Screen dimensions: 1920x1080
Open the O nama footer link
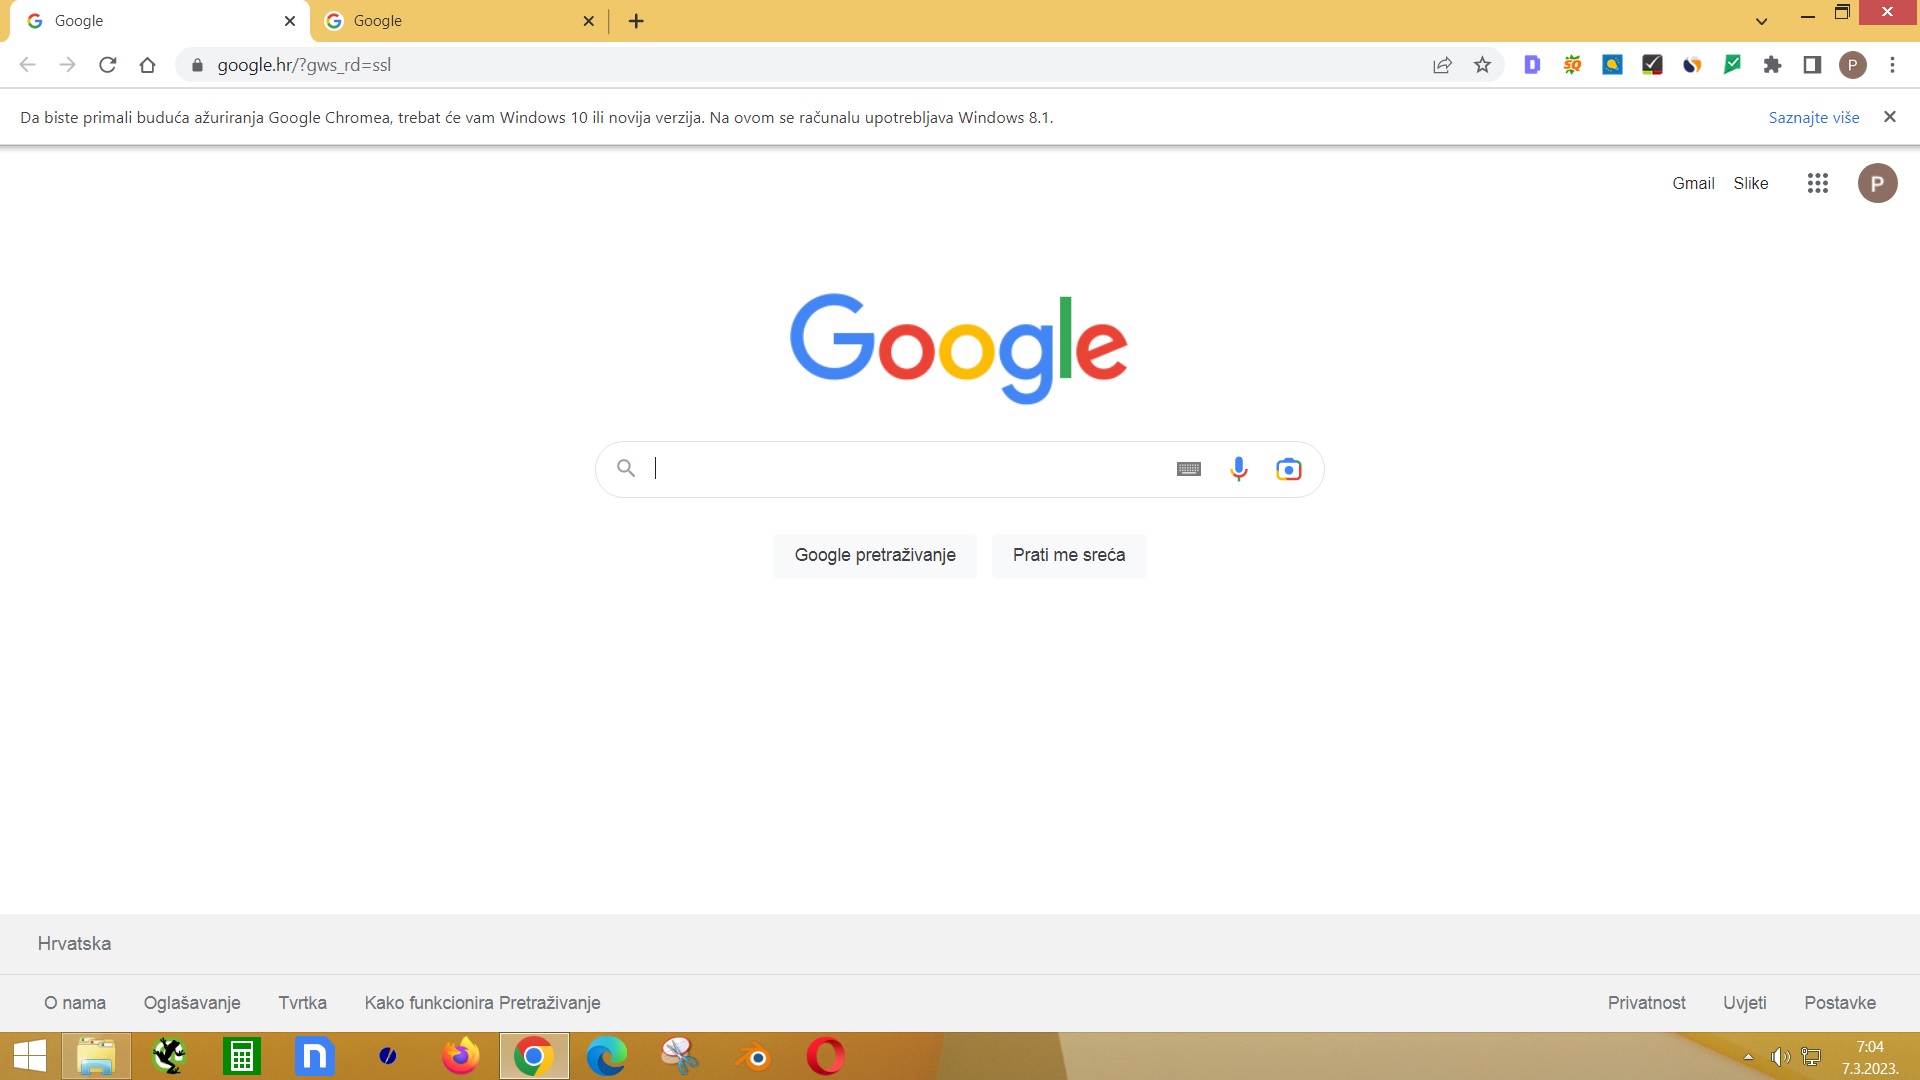(x=75, y=1003)
